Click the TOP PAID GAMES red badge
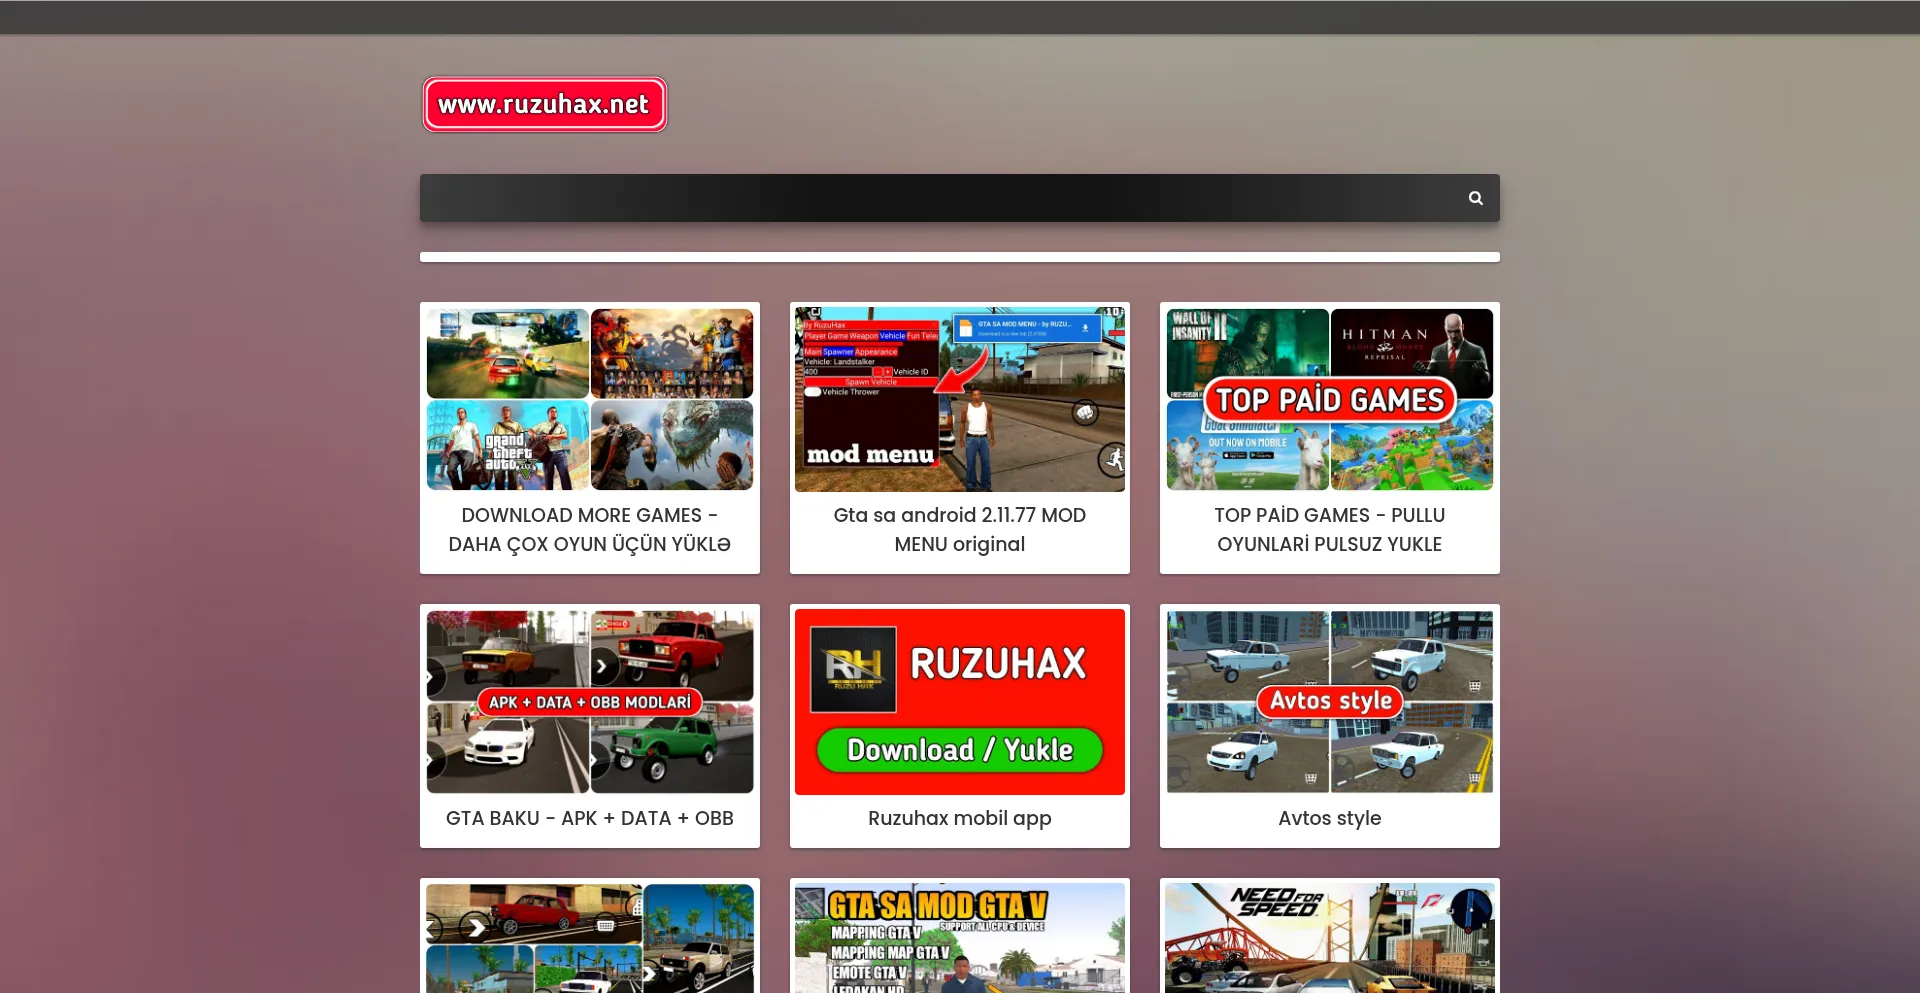The width and height of the screenshot is (1920, 993). [1329, 400]
